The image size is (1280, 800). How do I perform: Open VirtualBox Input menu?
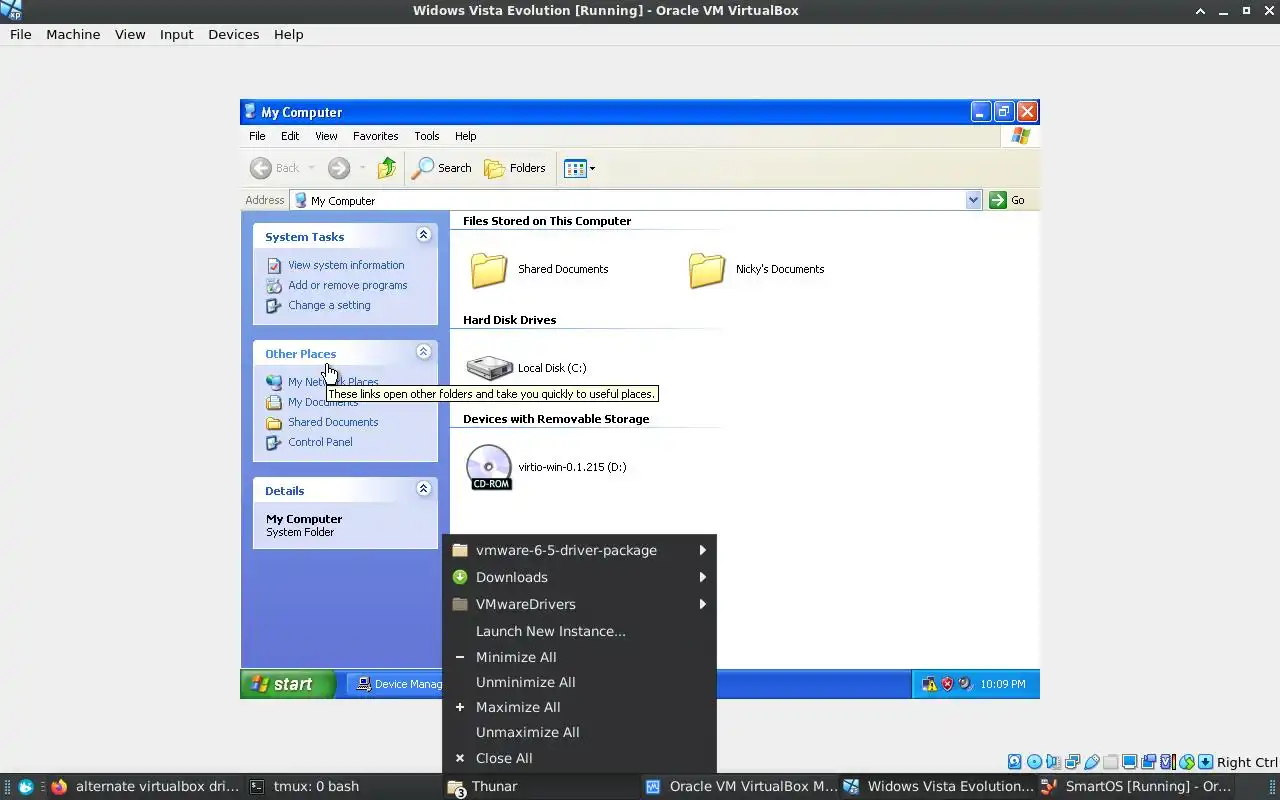176,34
